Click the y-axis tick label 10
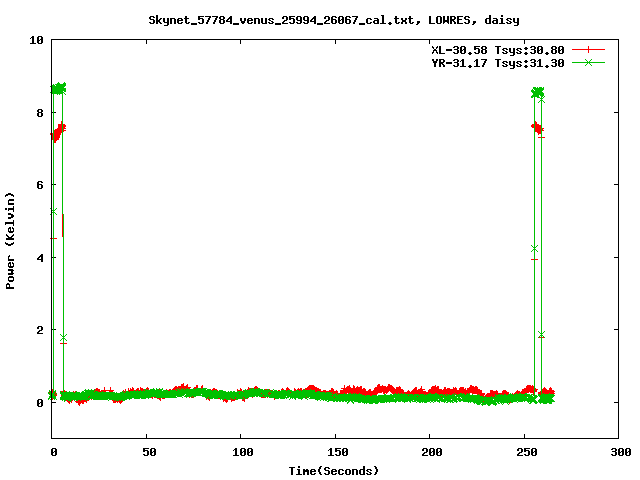The width and height of the screenshot is (640, 480). pyautogui.click(x=36, y=40)
